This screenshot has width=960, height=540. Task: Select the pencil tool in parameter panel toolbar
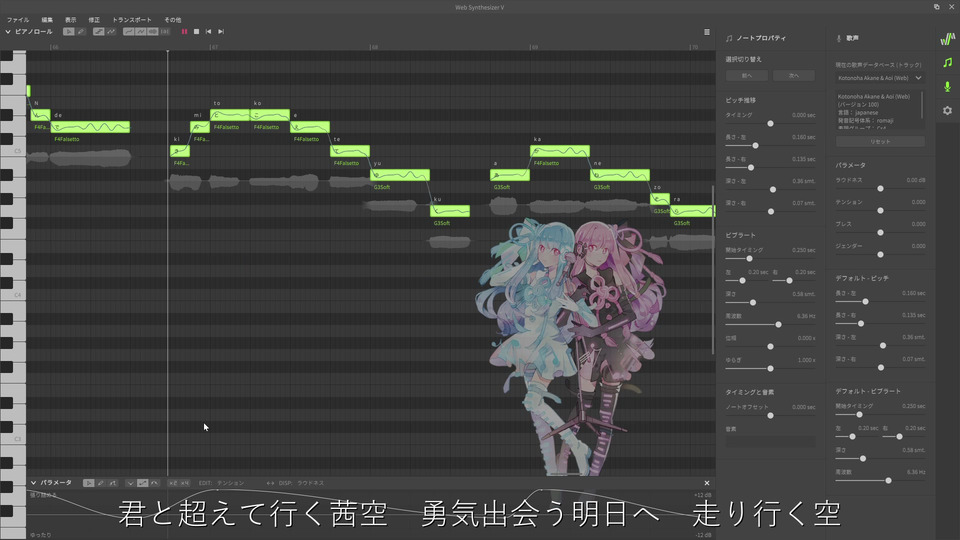pos(101,483)
